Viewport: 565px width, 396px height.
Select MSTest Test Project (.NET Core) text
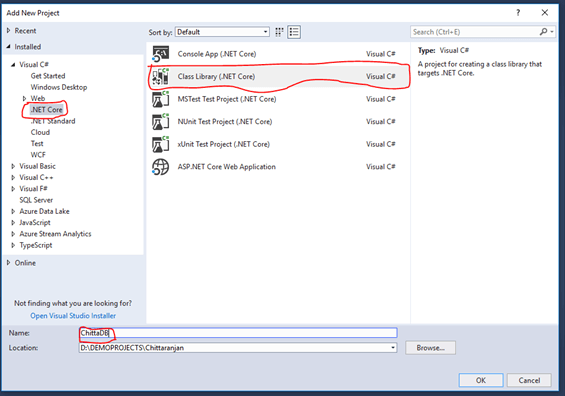[x=227, y=99]
